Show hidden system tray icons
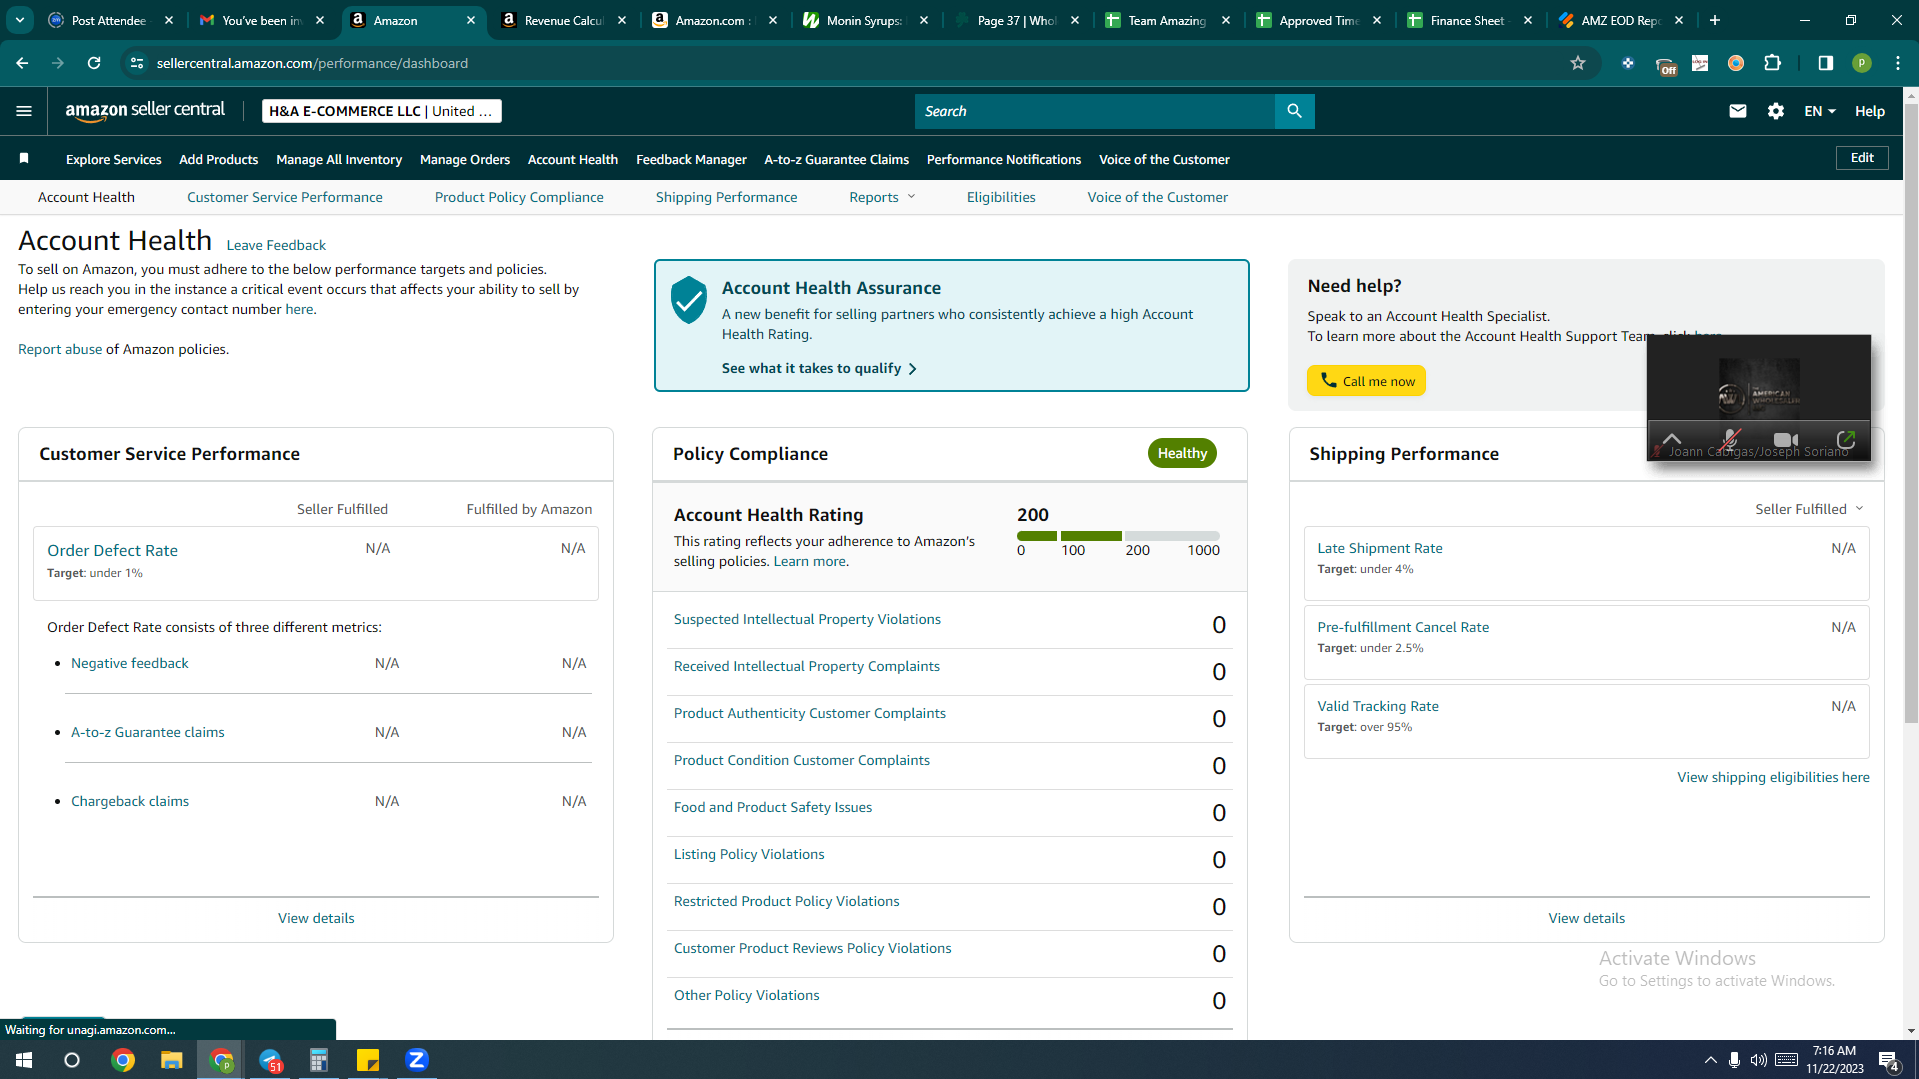 point(1711,1060)
